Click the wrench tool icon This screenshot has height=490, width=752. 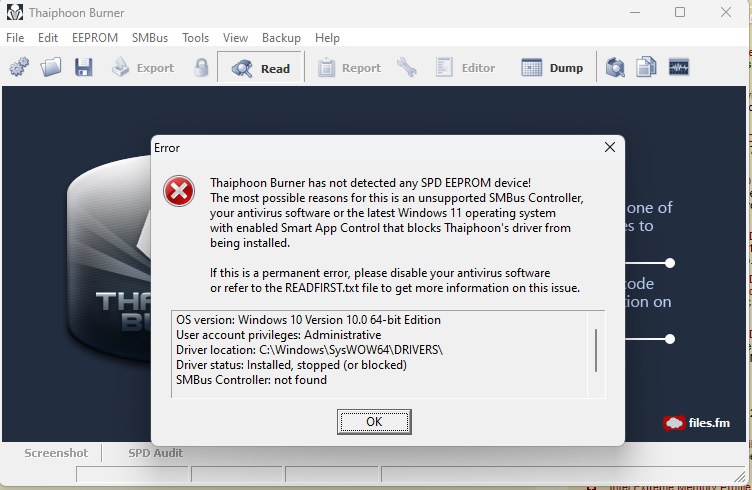click(x=407, y=68)
